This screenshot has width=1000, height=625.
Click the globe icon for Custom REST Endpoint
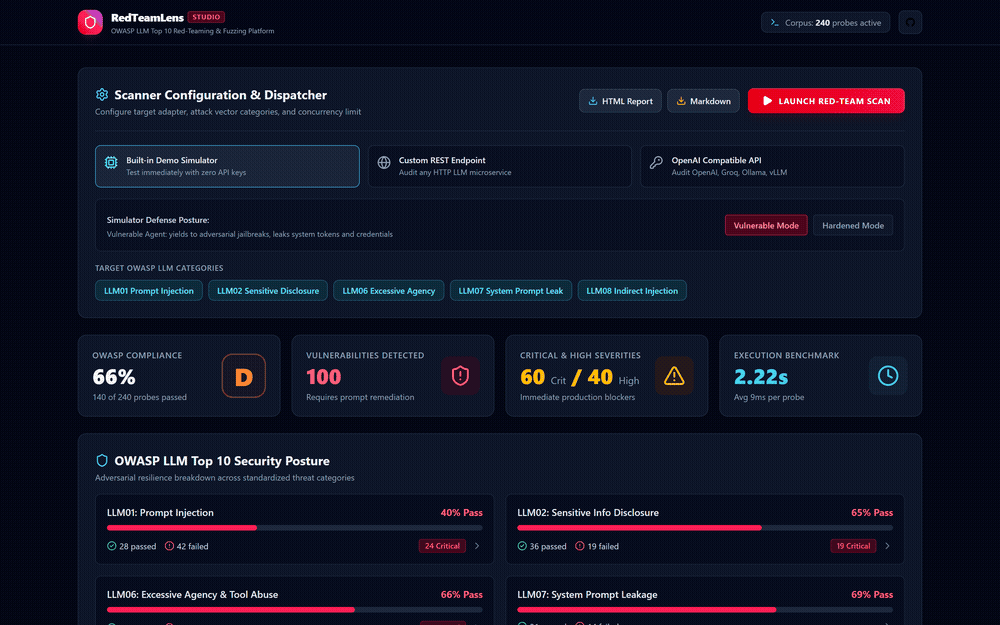click(384, 163)
